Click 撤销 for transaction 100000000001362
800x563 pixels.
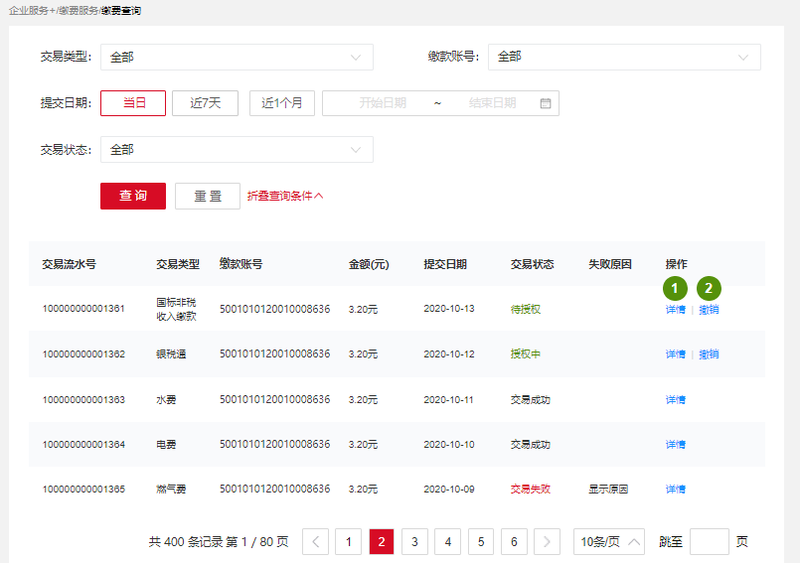[x=709, y=354]
